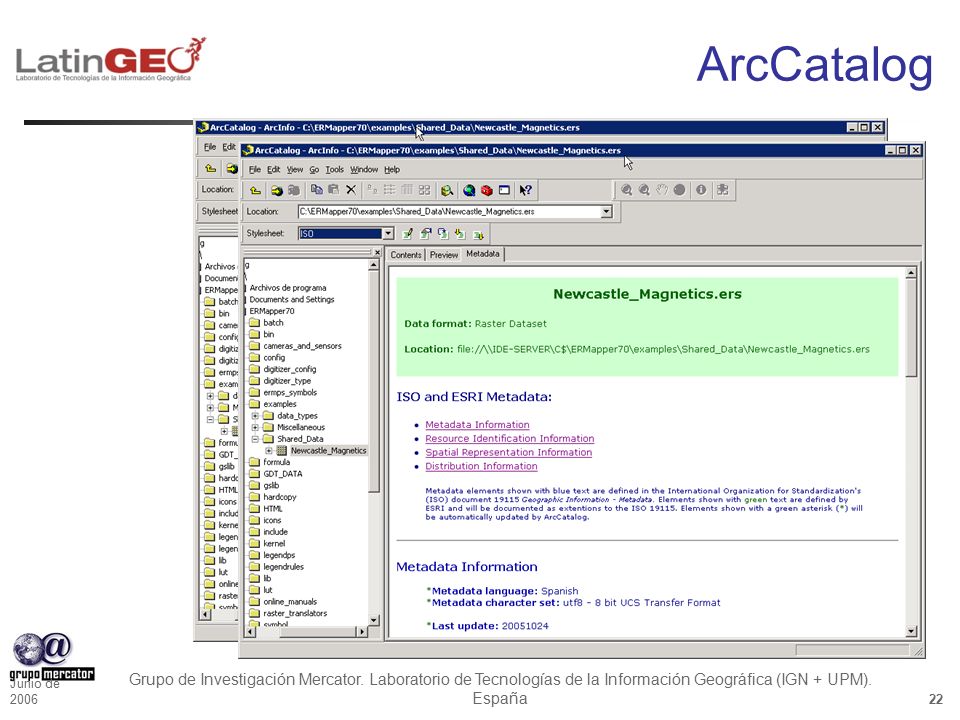Screen dimensions: 960x720
Task: Open the File menu in back window
Action: click(x=210, y=147)
